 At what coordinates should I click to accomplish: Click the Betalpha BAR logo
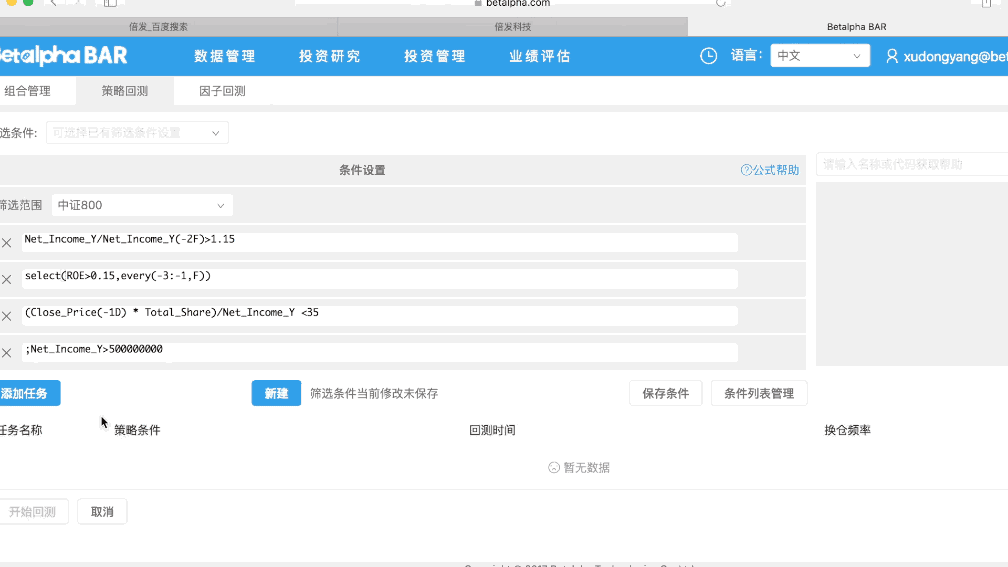click(x=63, y=56)
